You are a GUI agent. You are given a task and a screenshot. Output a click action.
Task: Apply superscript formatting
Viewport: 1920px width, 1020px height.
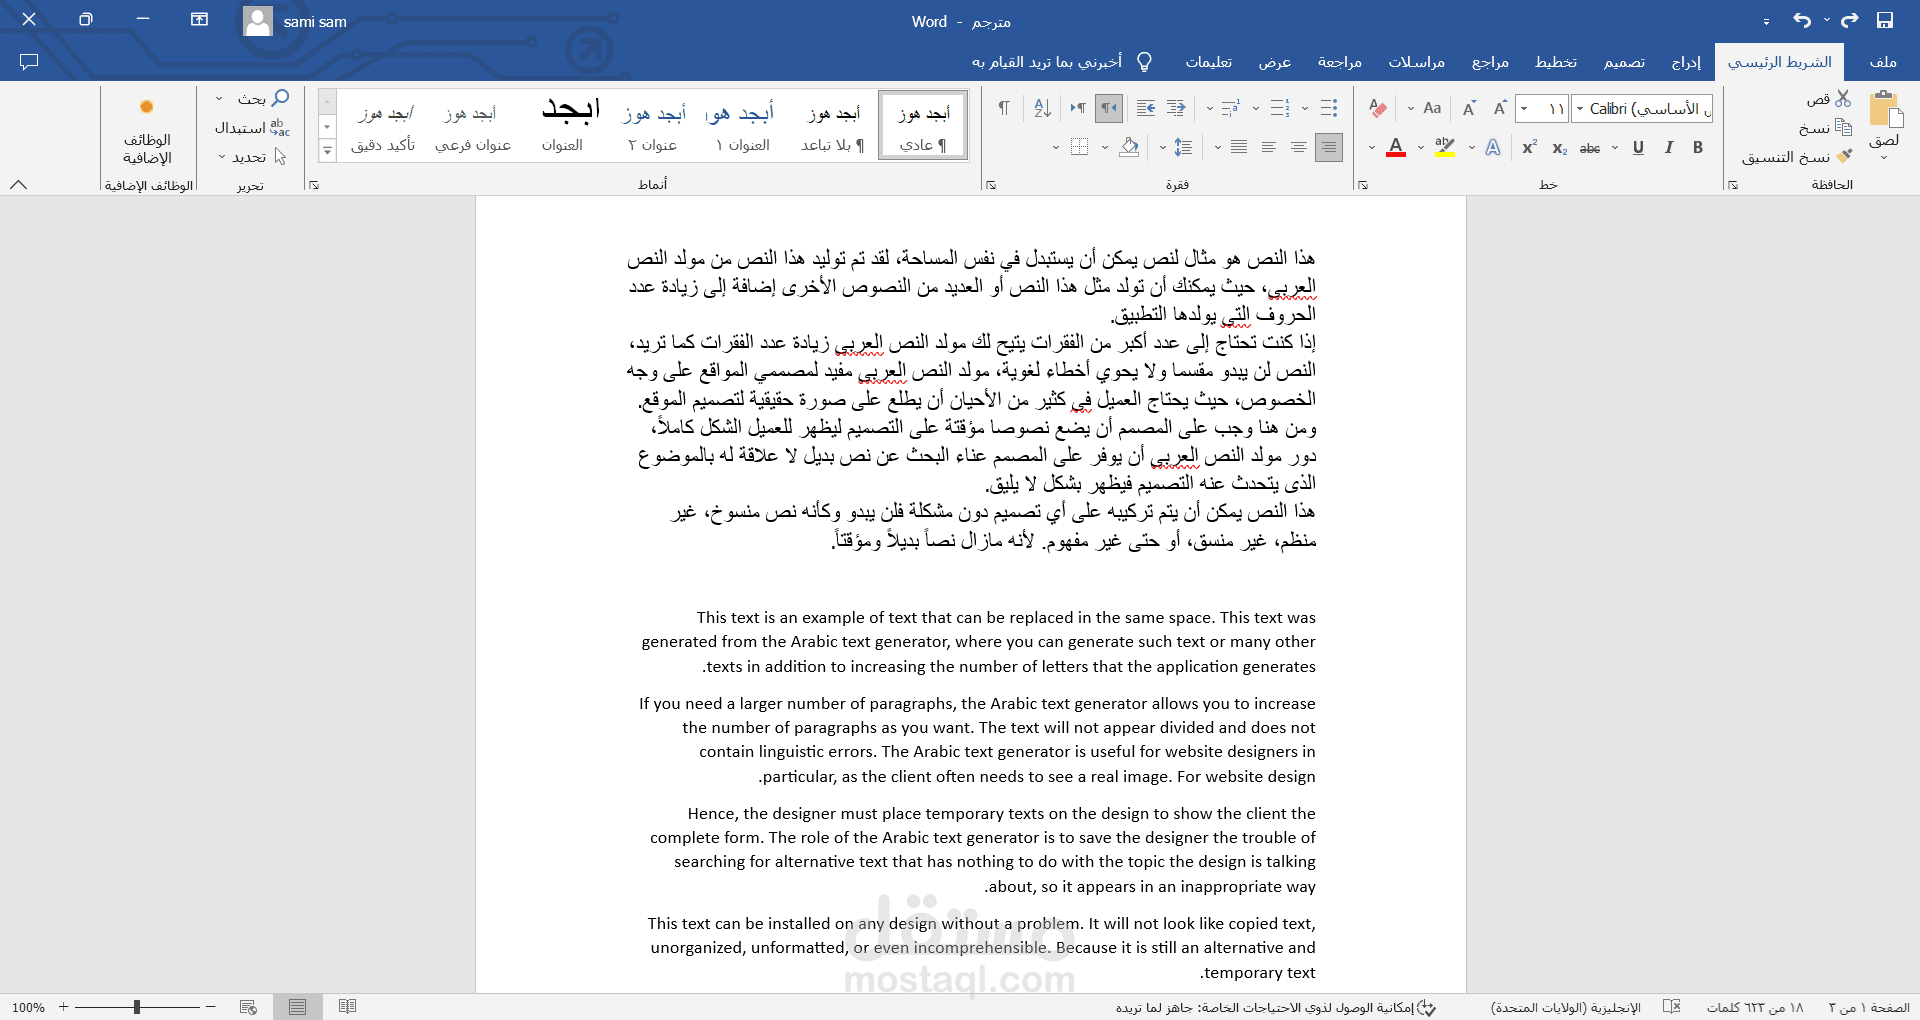tap(1528, 147)
